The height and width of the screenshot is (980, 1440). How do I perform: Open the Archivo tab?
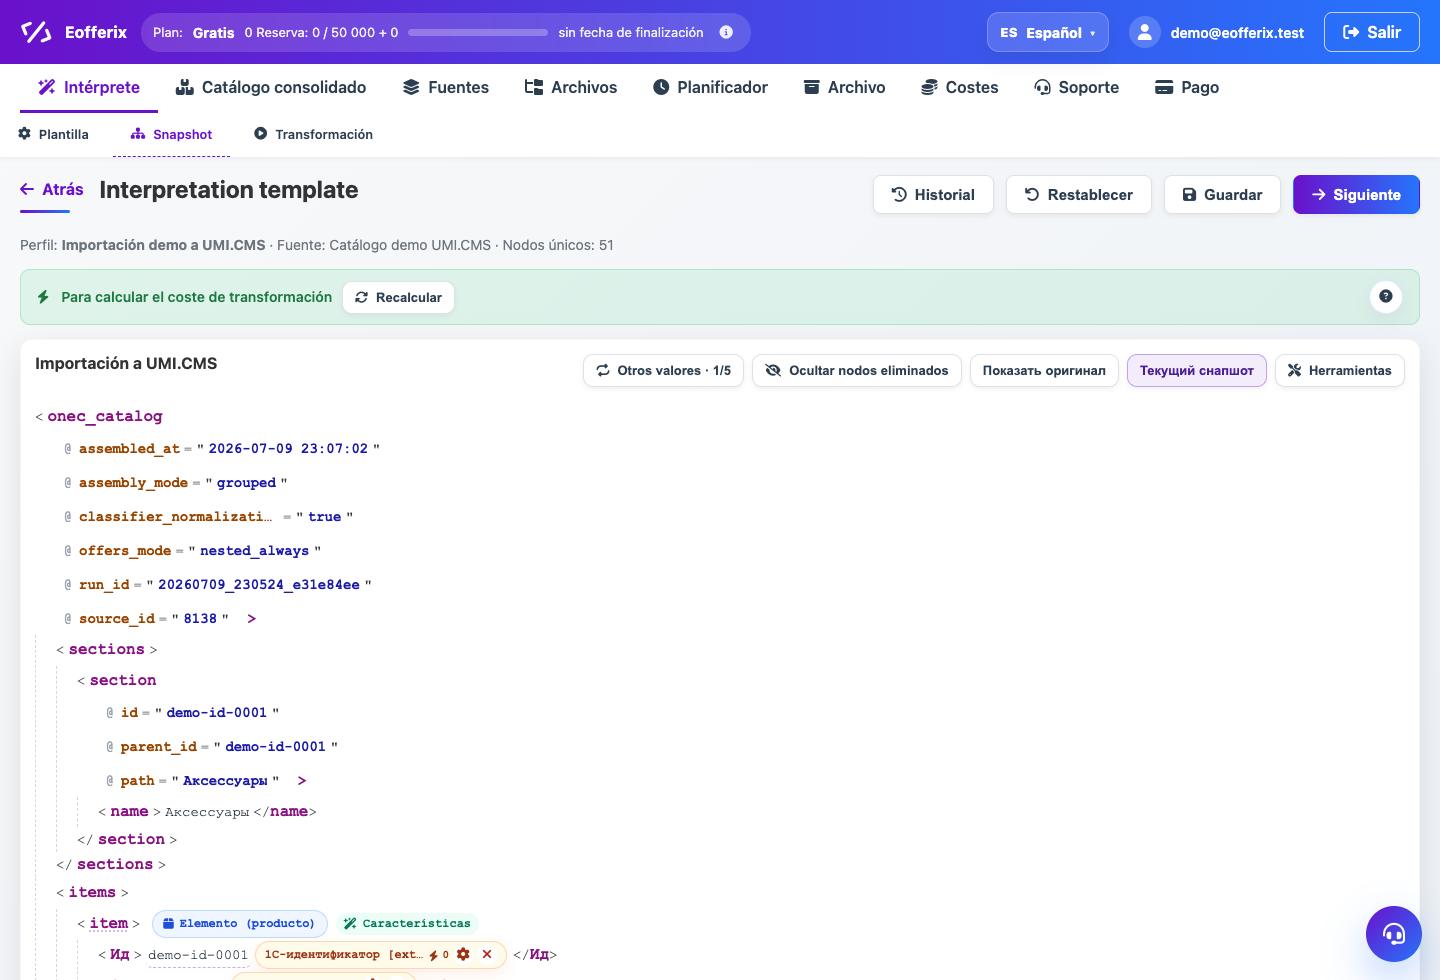pyautogui.click(x=845, y=87)
